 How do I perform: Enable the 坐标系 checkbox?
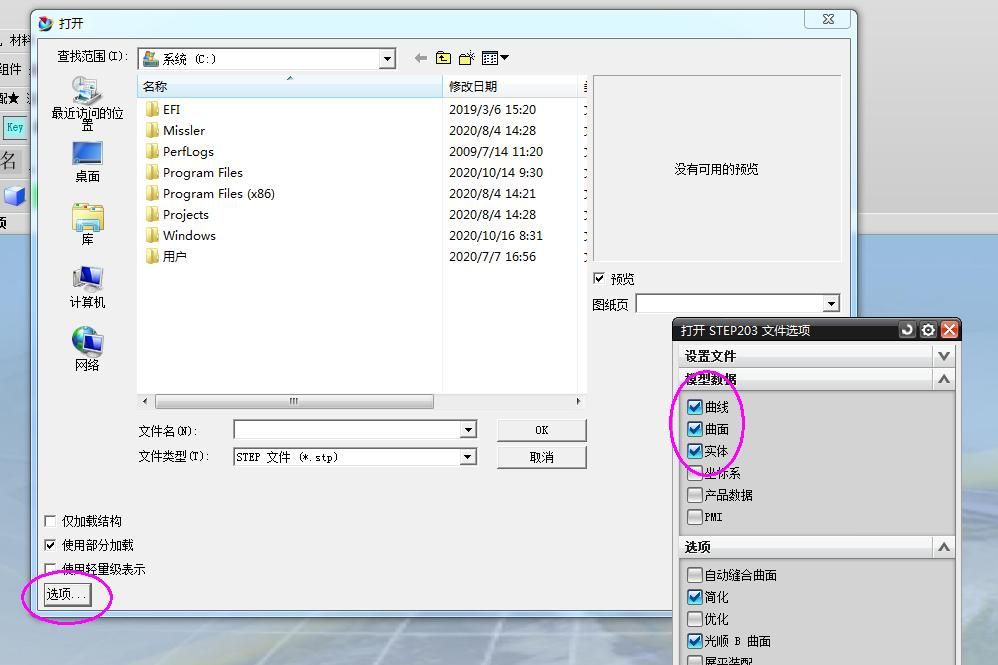[696, 473]
